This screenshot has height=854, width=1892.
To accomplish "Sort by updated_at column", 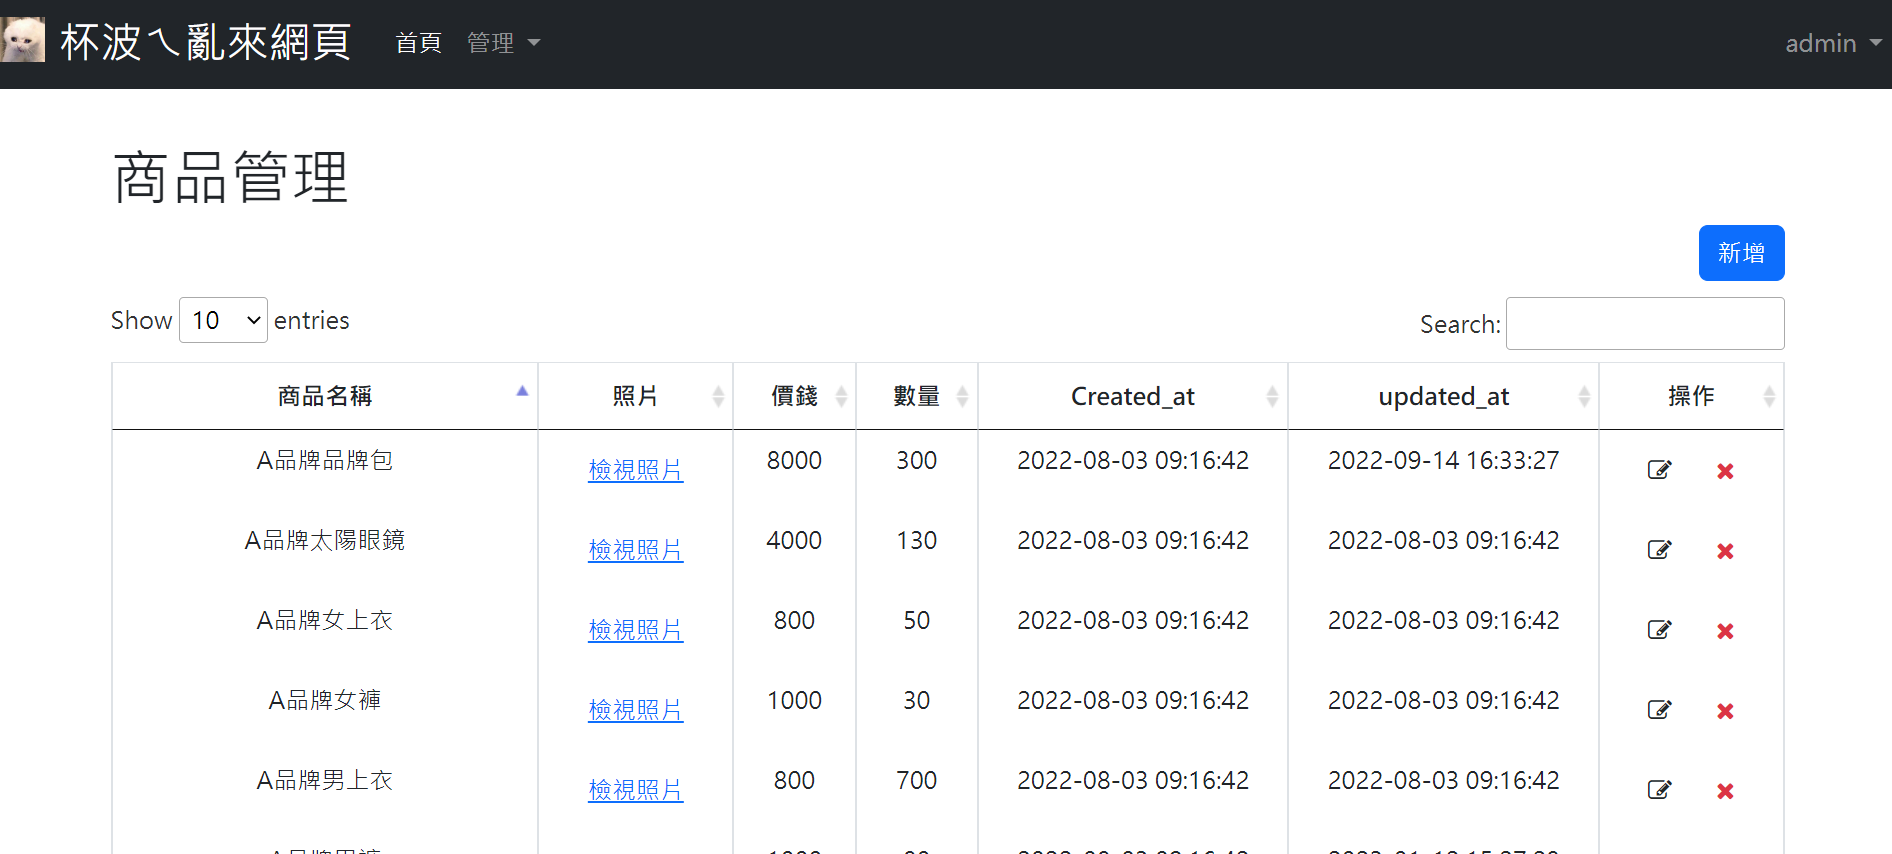I will 1443,396.
